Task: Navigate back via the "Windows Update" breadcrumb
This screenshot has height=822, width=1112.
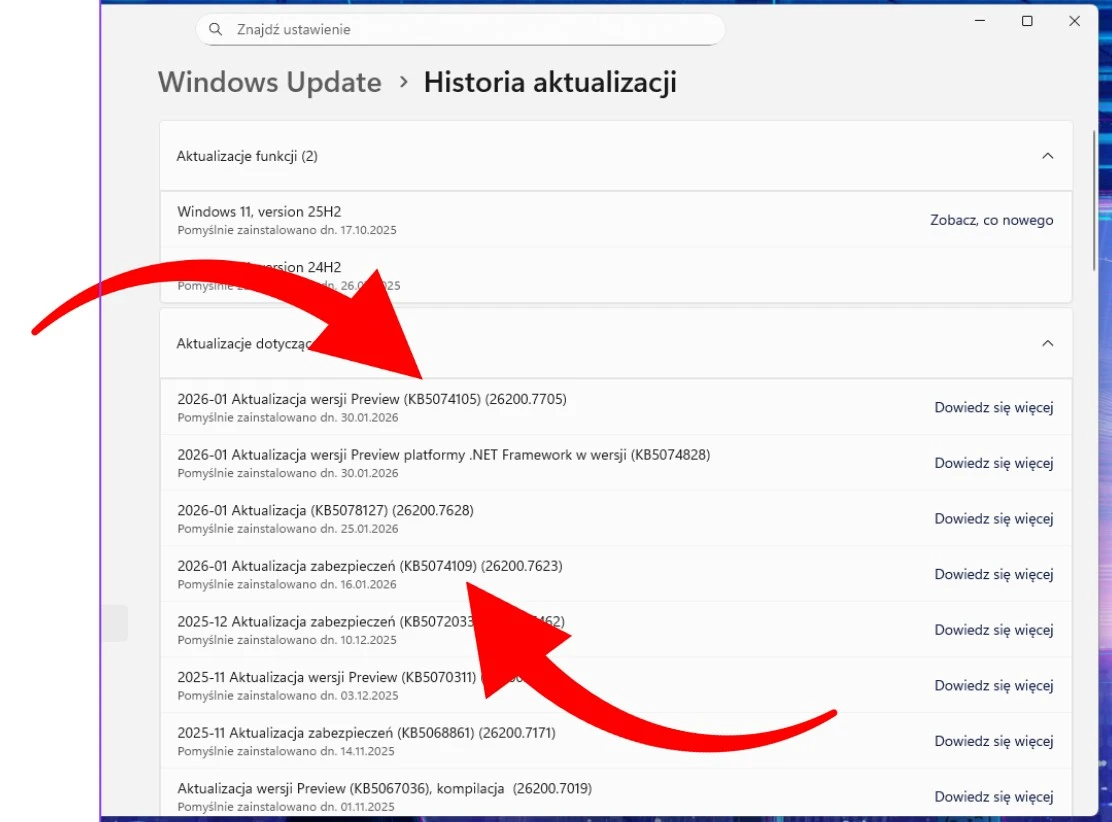Action: pos(269,82)
